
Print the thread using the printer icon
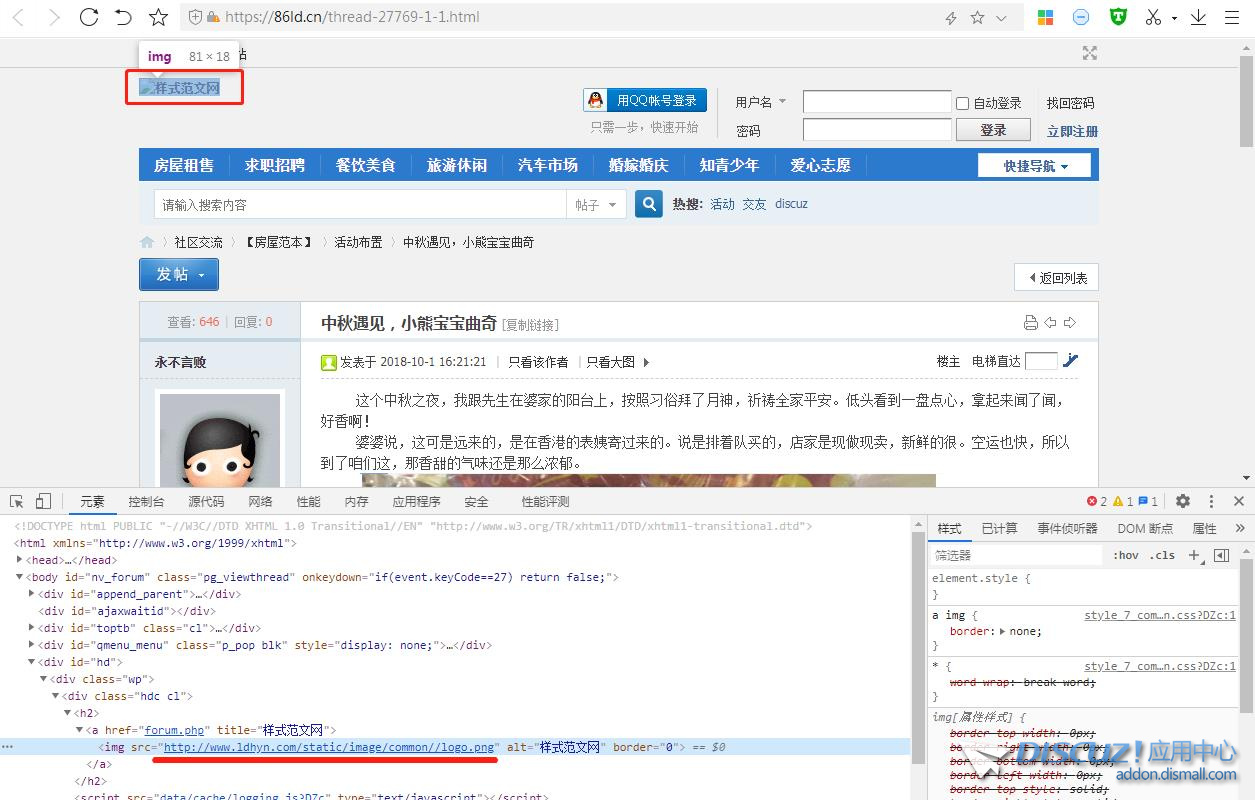click(1031, 323)
